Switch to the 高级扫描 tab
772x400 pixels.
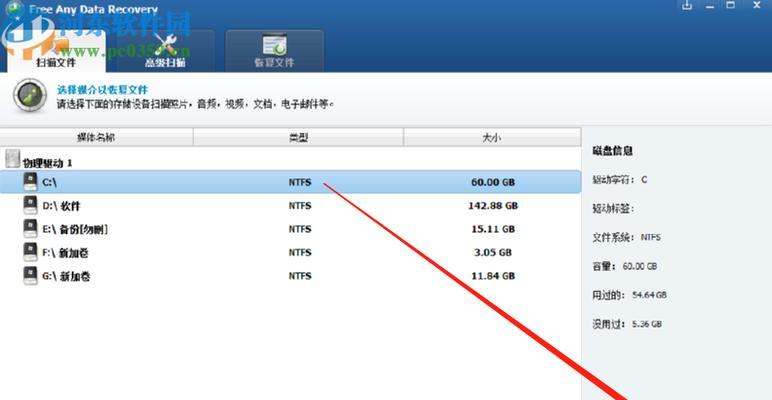click(x=165, y=51)
